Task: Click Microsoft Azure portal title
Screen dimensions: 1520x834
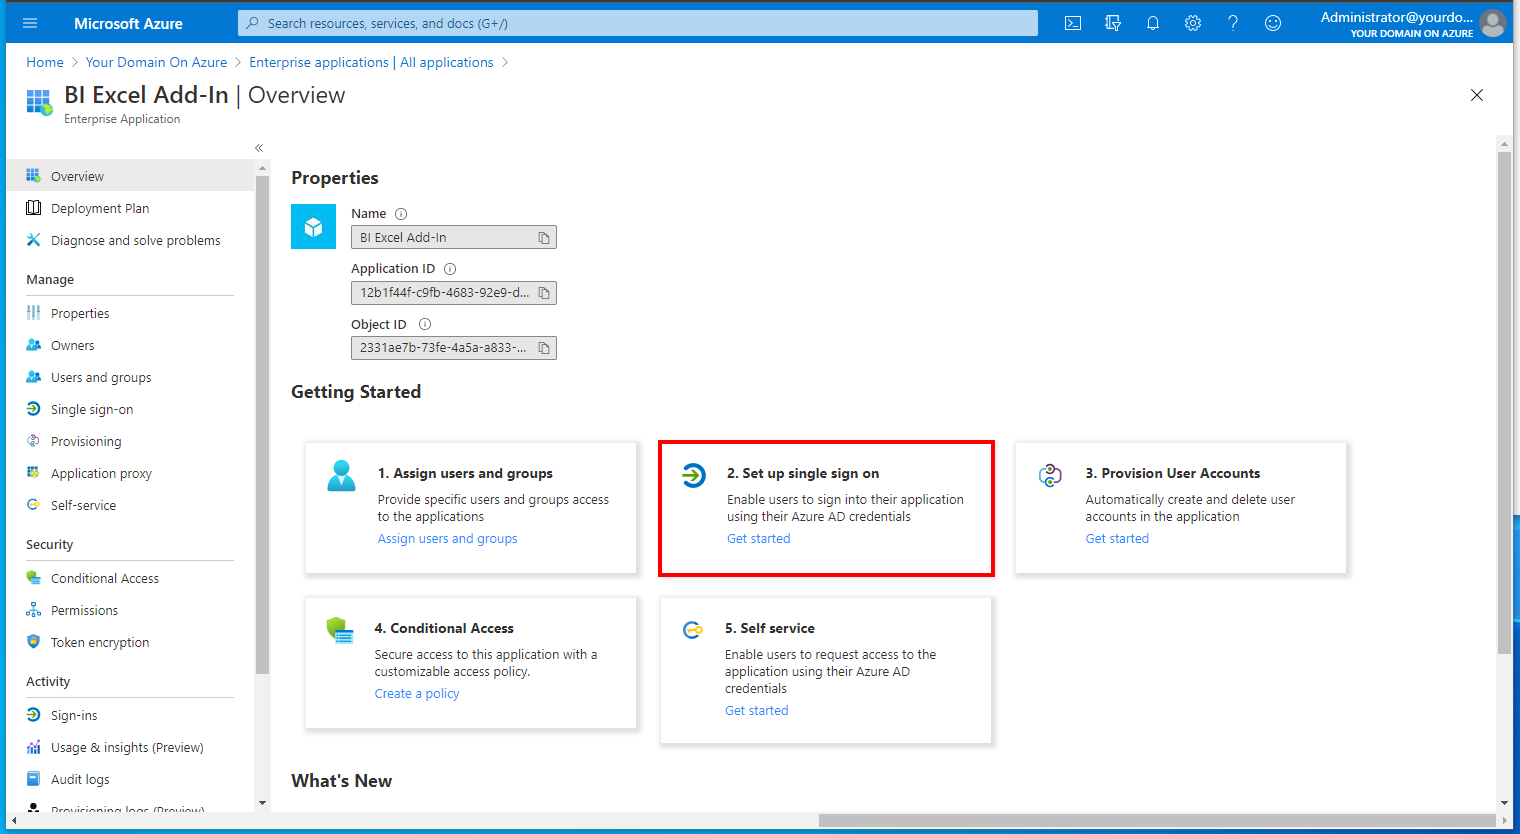Action: [128, 23]
